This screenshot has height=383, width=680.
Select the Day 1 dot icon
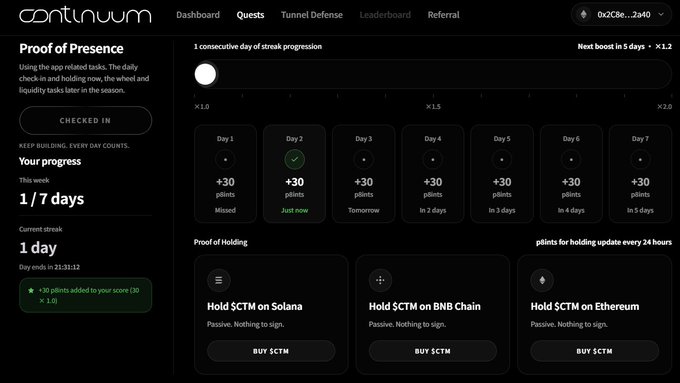tap(225, 160)
